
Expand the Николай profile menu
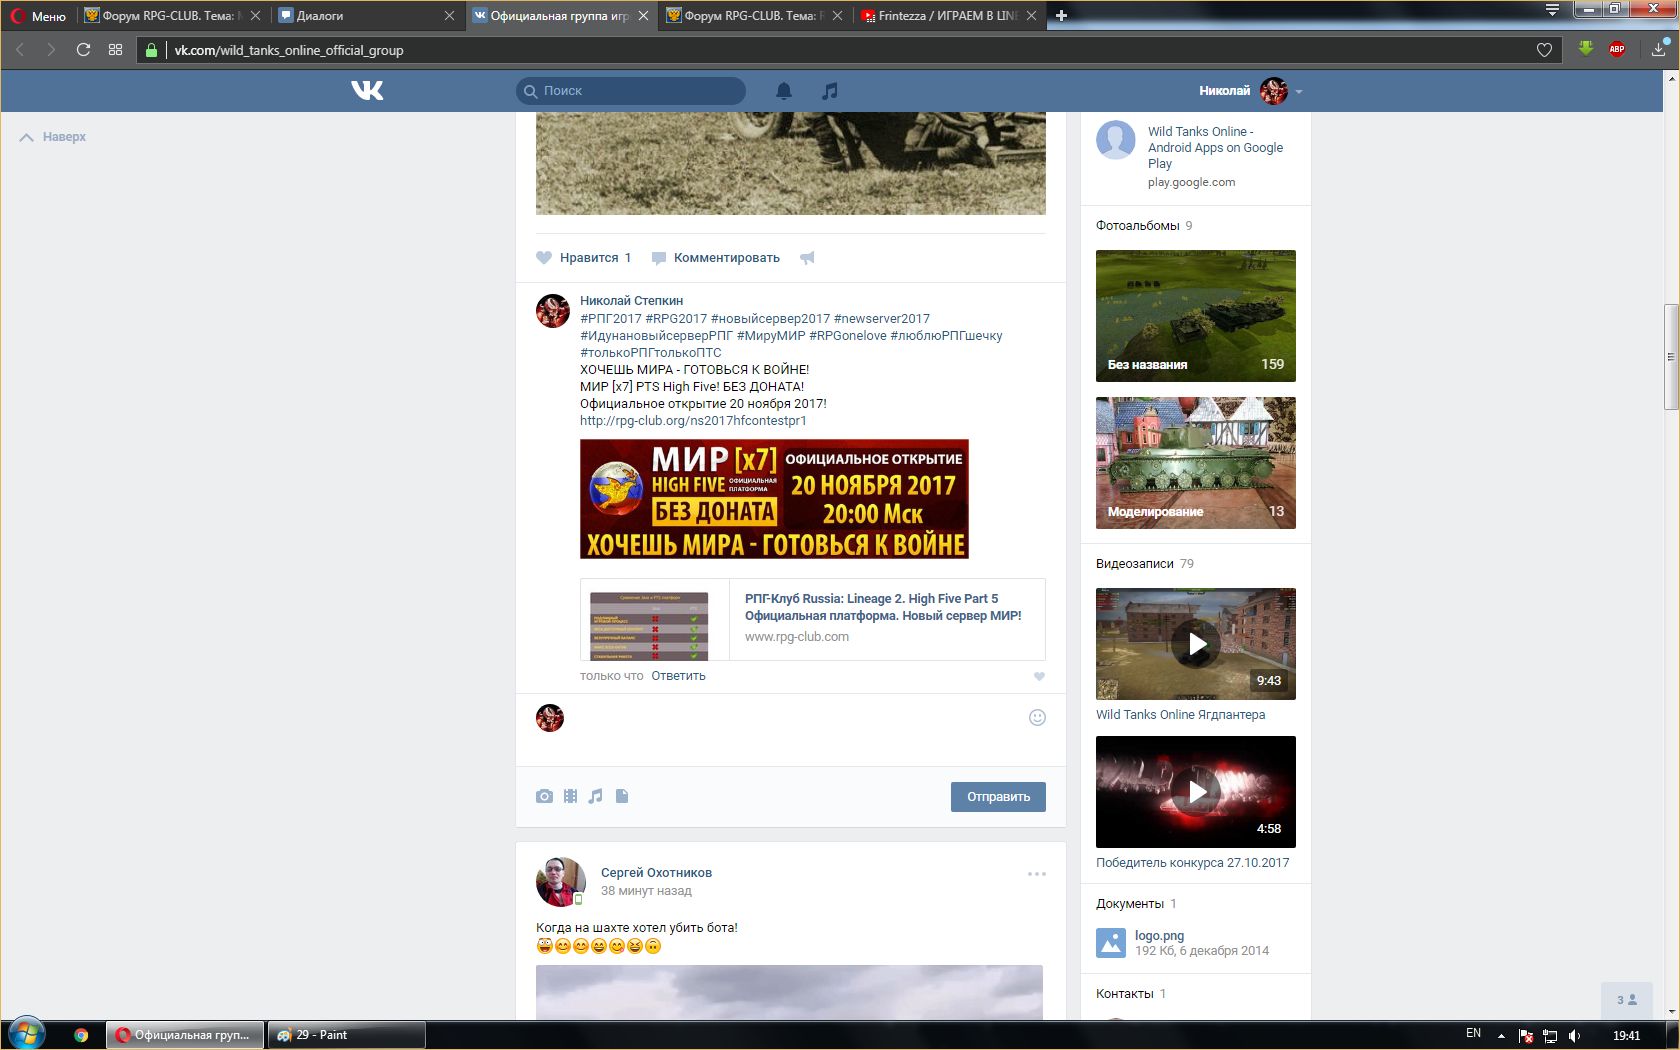(1251, 91)
